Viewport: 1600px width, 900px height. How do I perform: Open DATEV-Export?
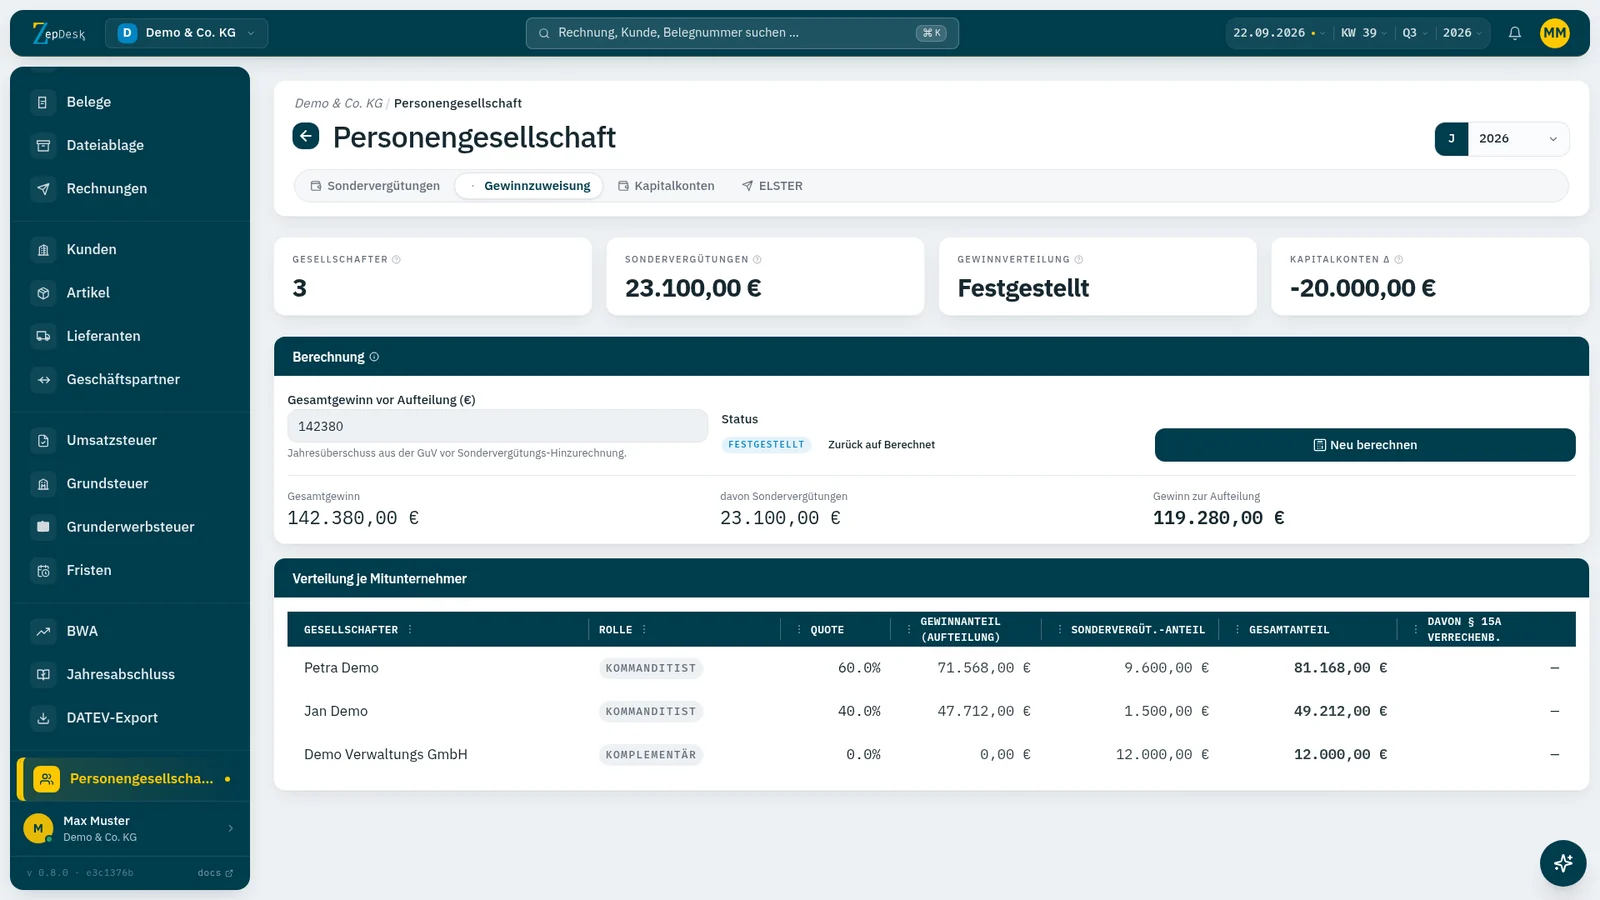(130, 718)
